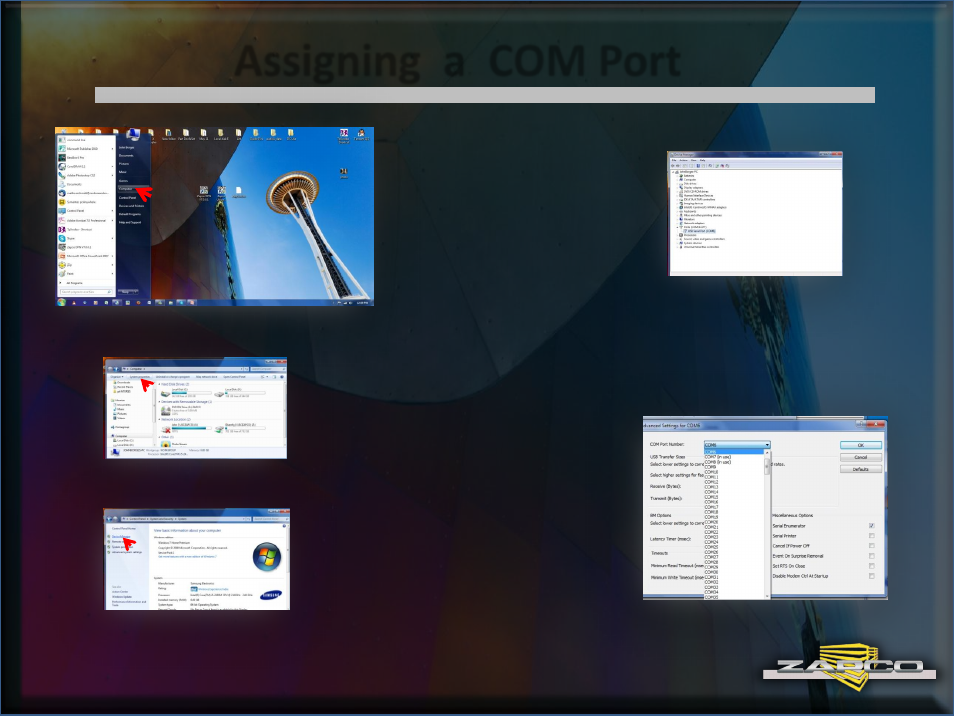Click Control Panel in Start menu right column
Screen dimensions: 954x716
(127, 198)
